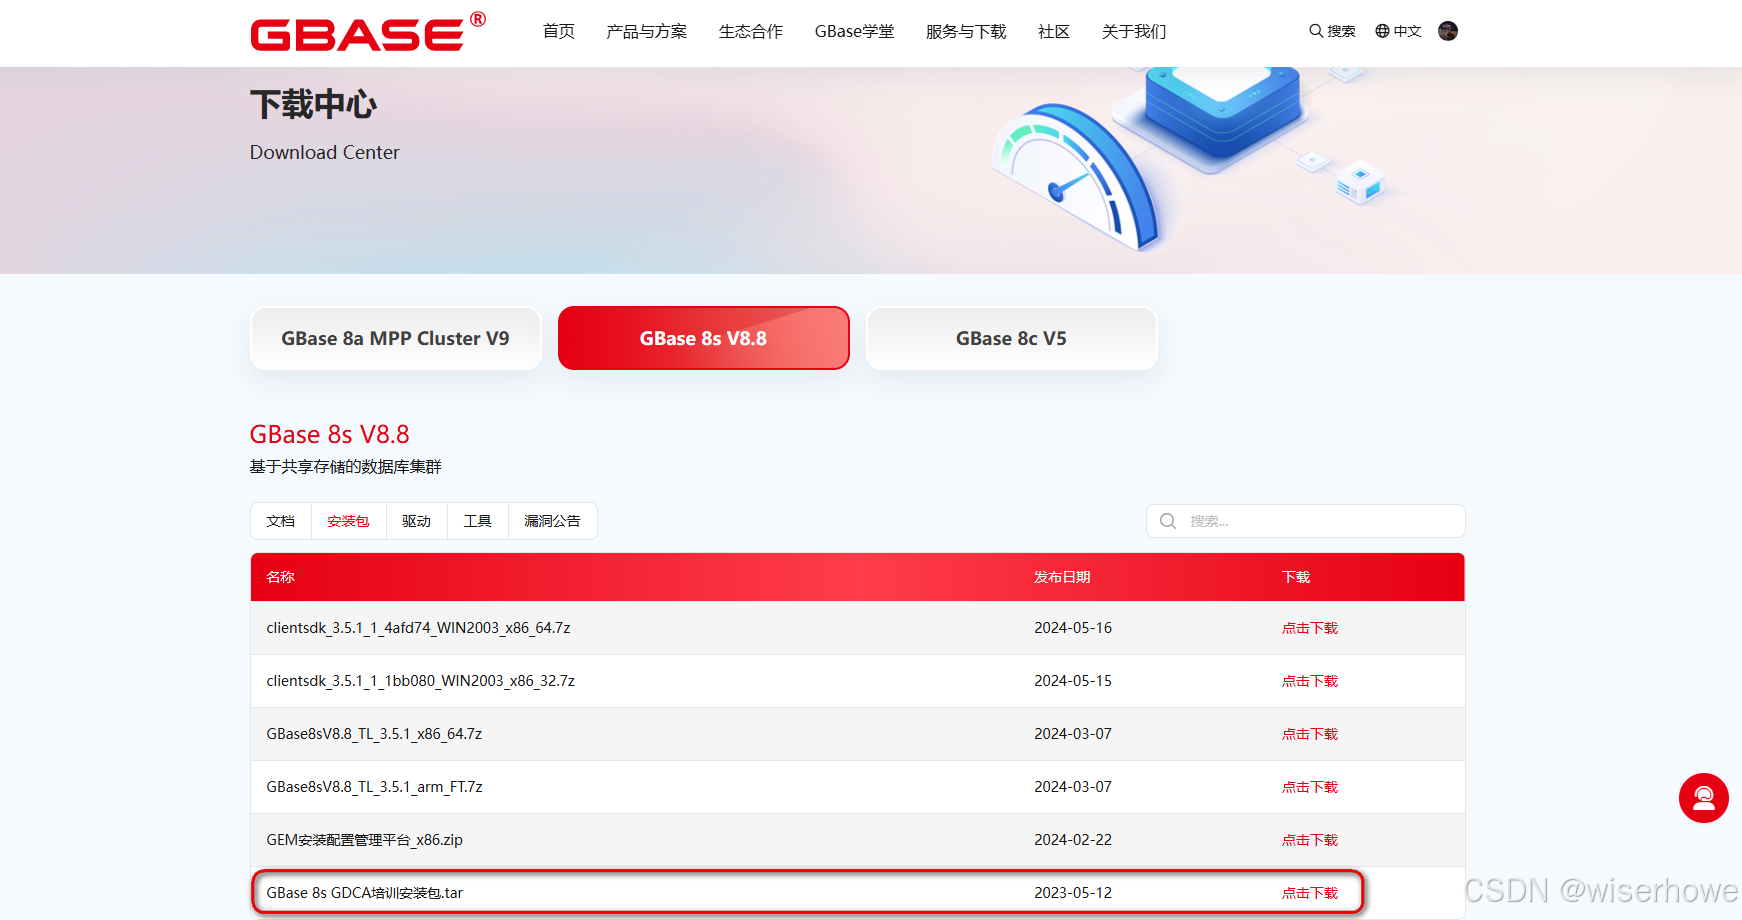The image size is (1742, 920).
Task: Open 关于我们 menu
Action: click(1134, 32)
